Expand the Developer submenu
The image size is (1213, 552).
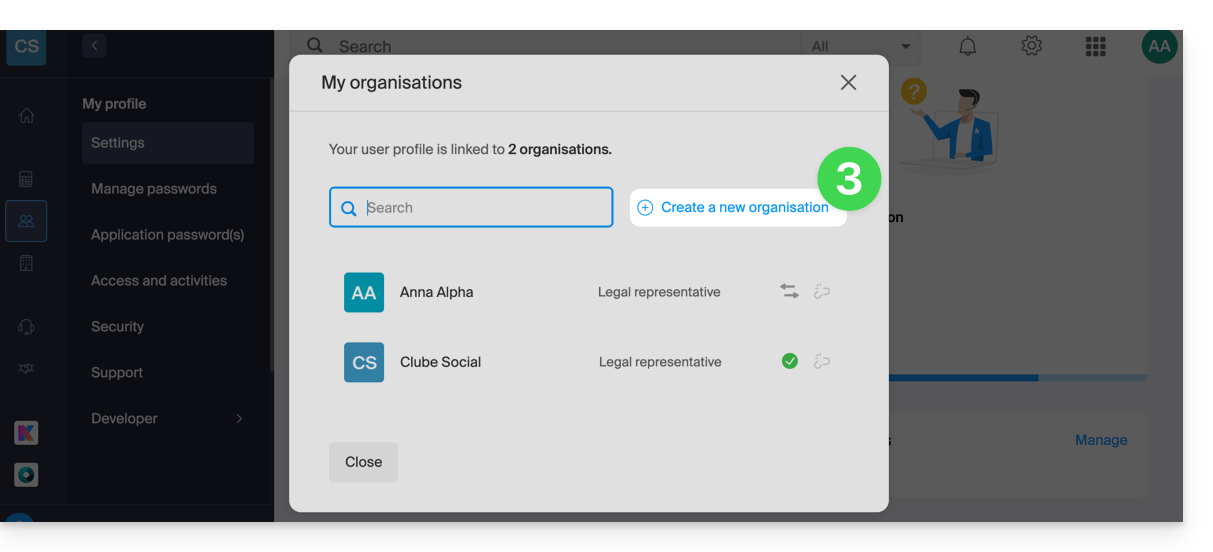click(x=239, y=419)
